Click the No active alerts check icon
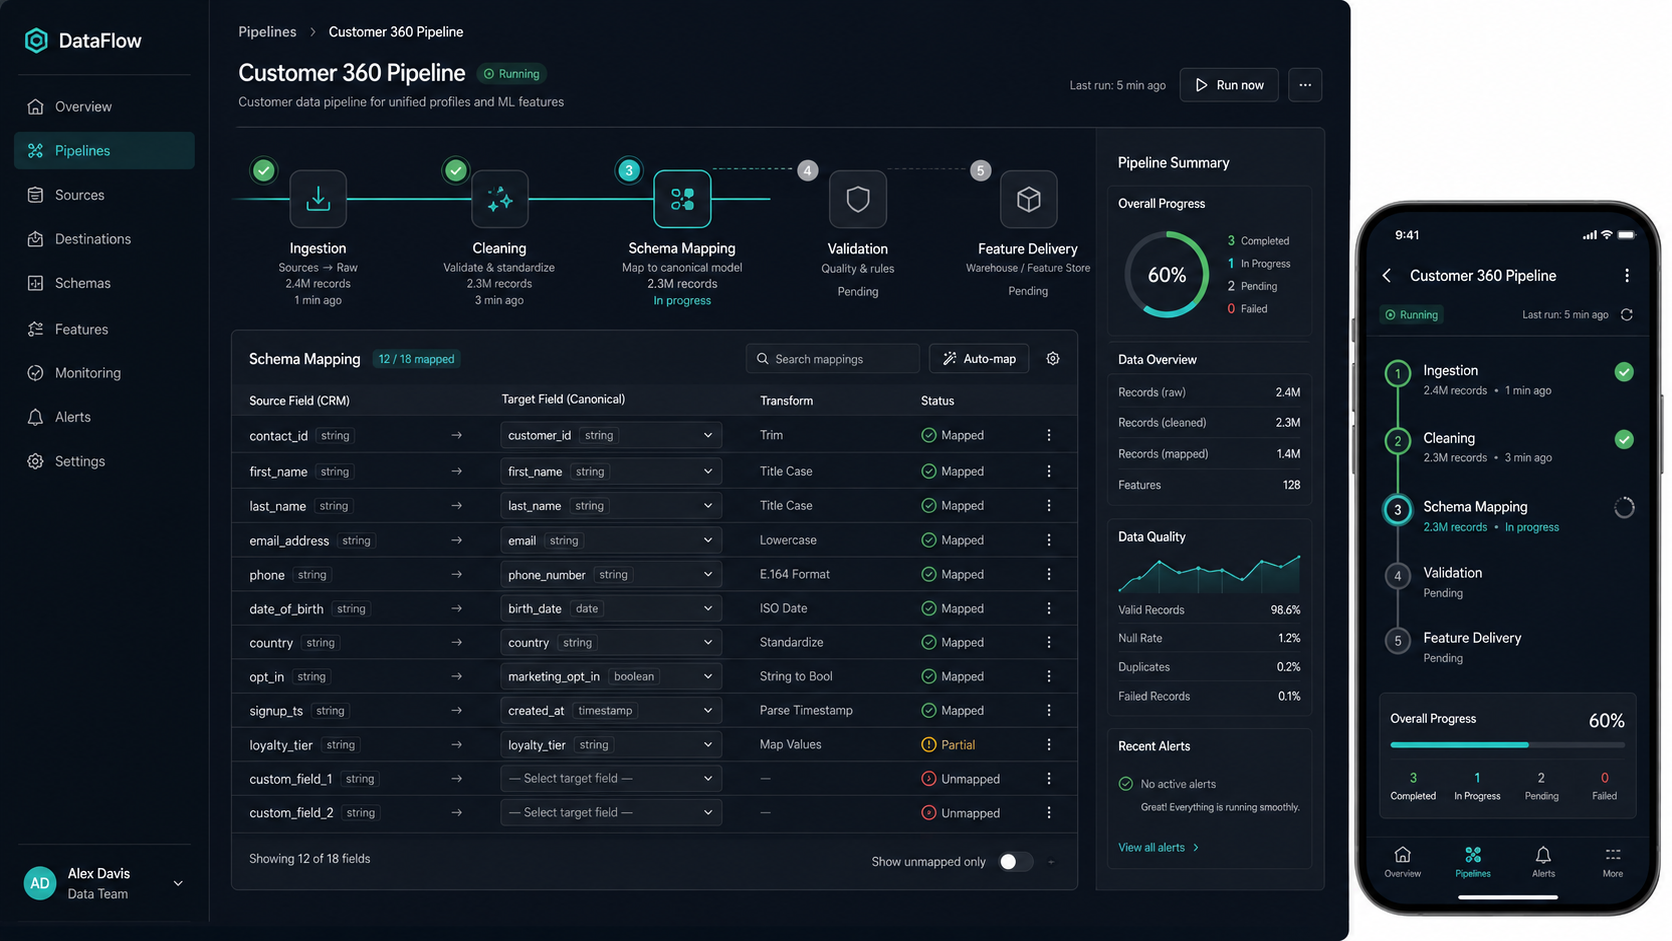Screen dimensions: 1672x941 [x=1126, y=784]
